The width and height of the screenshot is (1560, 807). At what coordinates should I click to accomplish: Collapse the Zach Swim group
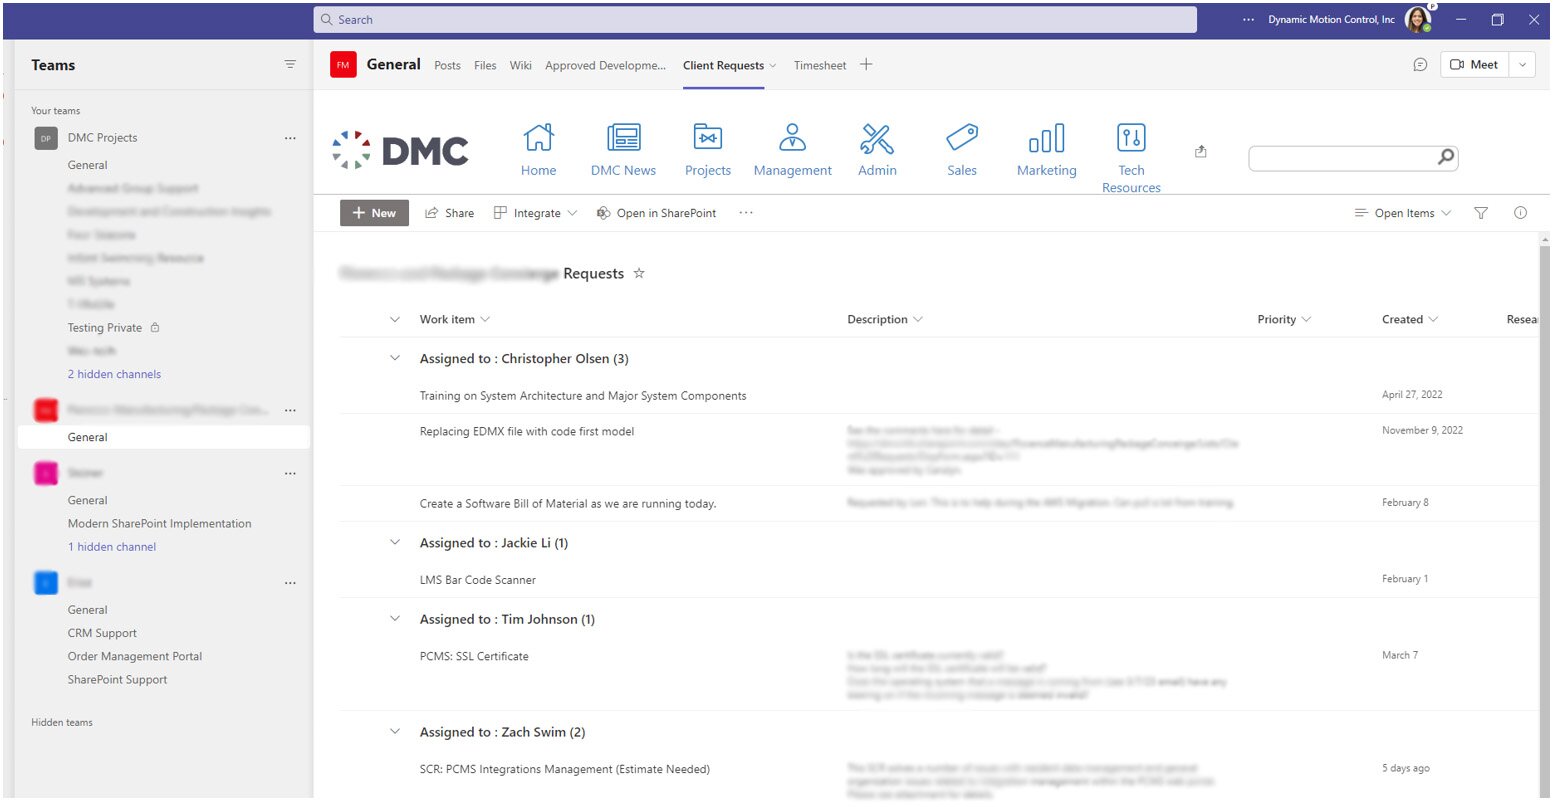pyautogui.click(x=395, y=732)
